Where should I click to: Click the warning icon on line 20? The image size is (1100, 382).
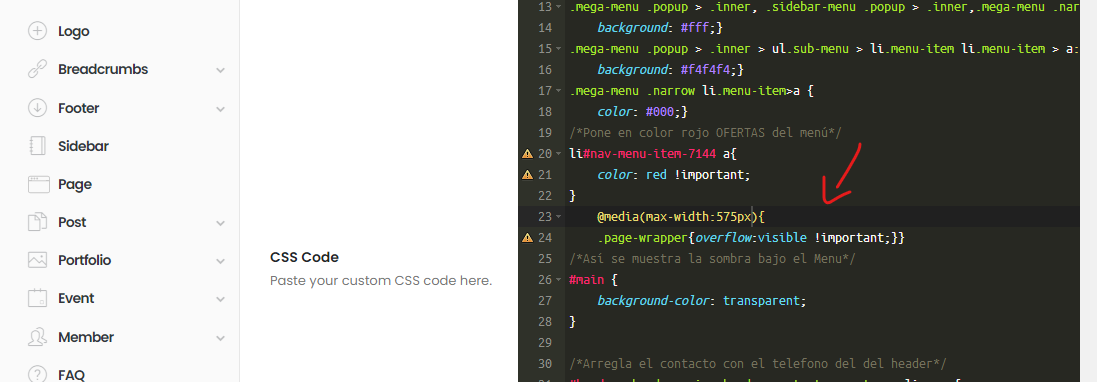(x=528, y=154)
